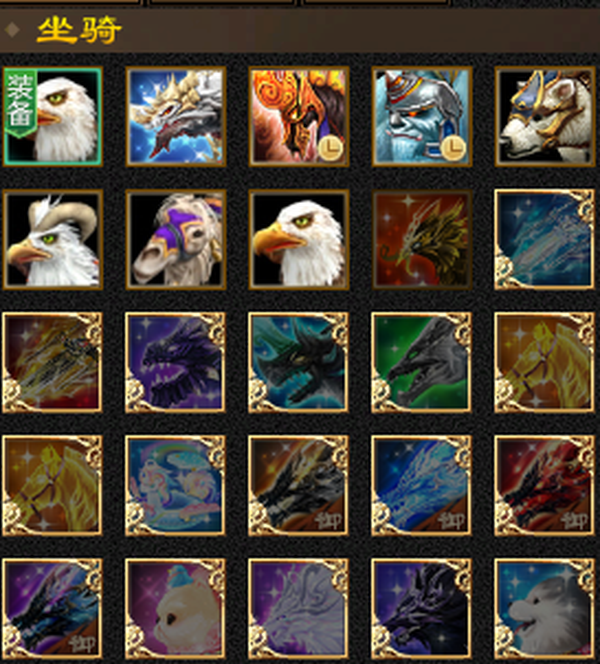Select the black dragon on orange marked 御
Image resolution: width=600 pixels, height=664 pixels.
tap(299, 485)
